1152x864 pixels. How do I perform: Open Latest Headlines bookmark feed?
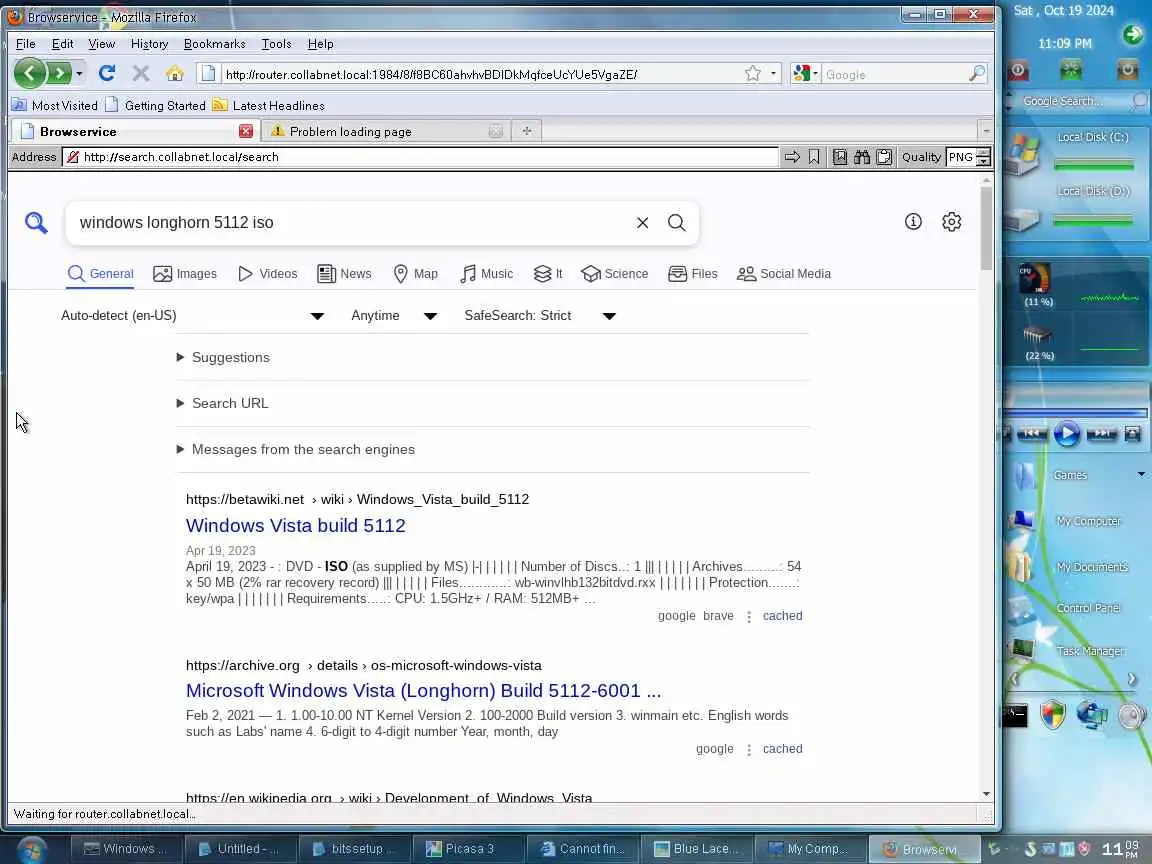click(268, 105)
